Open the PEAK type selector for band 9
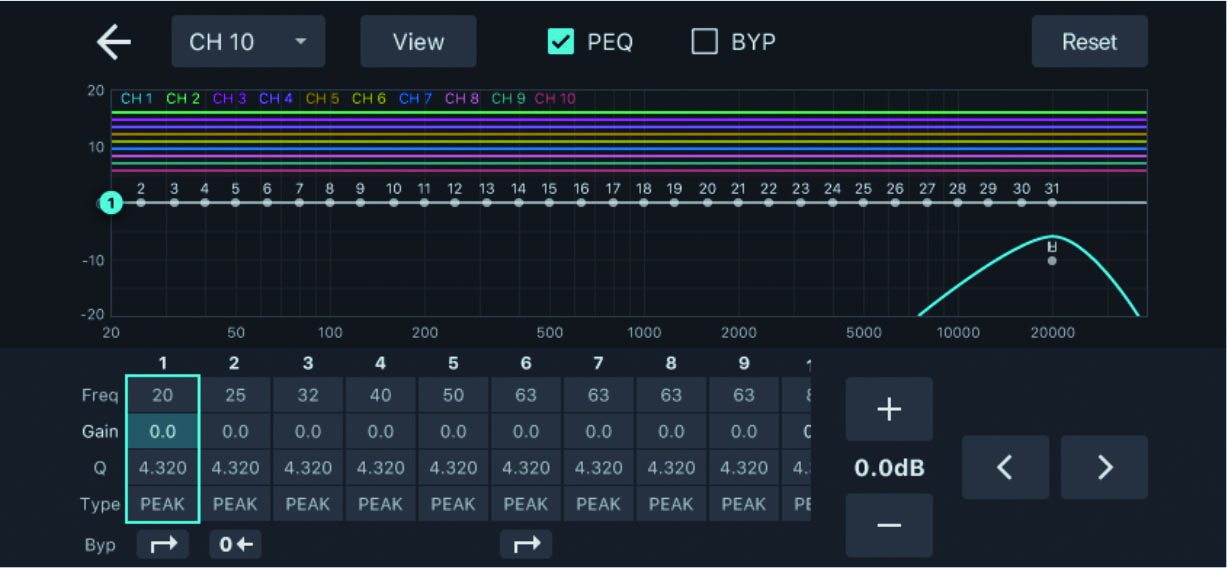 [744, 504]
